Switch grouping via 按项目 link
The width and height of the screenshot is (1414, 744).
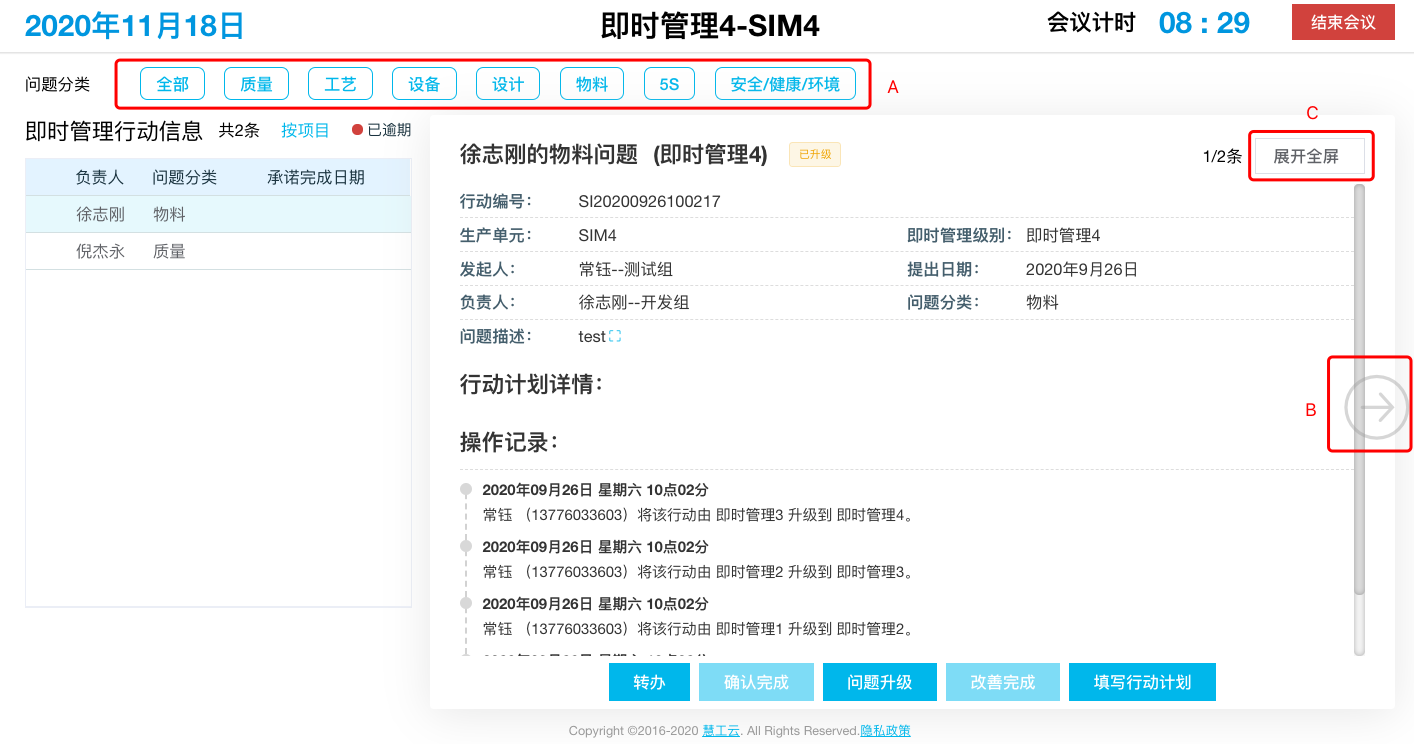coord(305,130)
